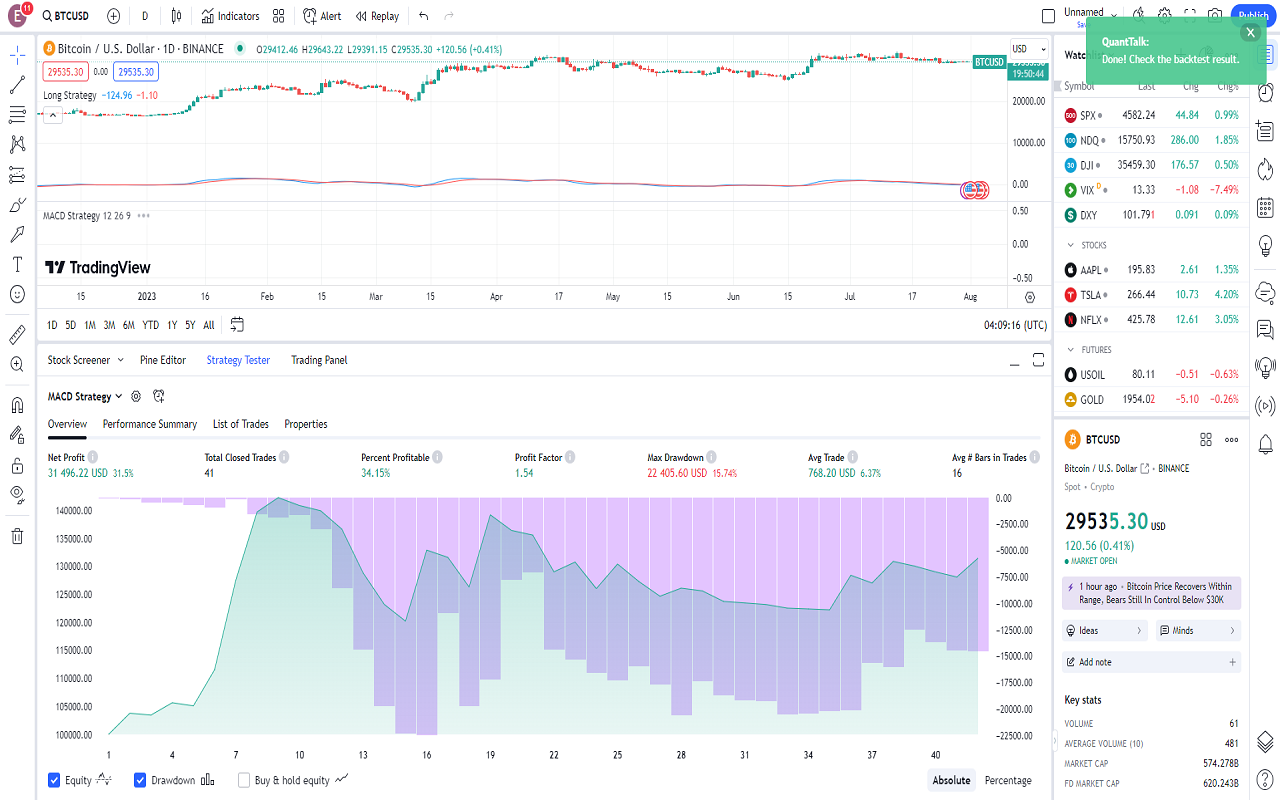The height and width of the screenshot is (800, 1280).
Task: Uncheck the Drawdown checkbox
Action: coord(140,780)
